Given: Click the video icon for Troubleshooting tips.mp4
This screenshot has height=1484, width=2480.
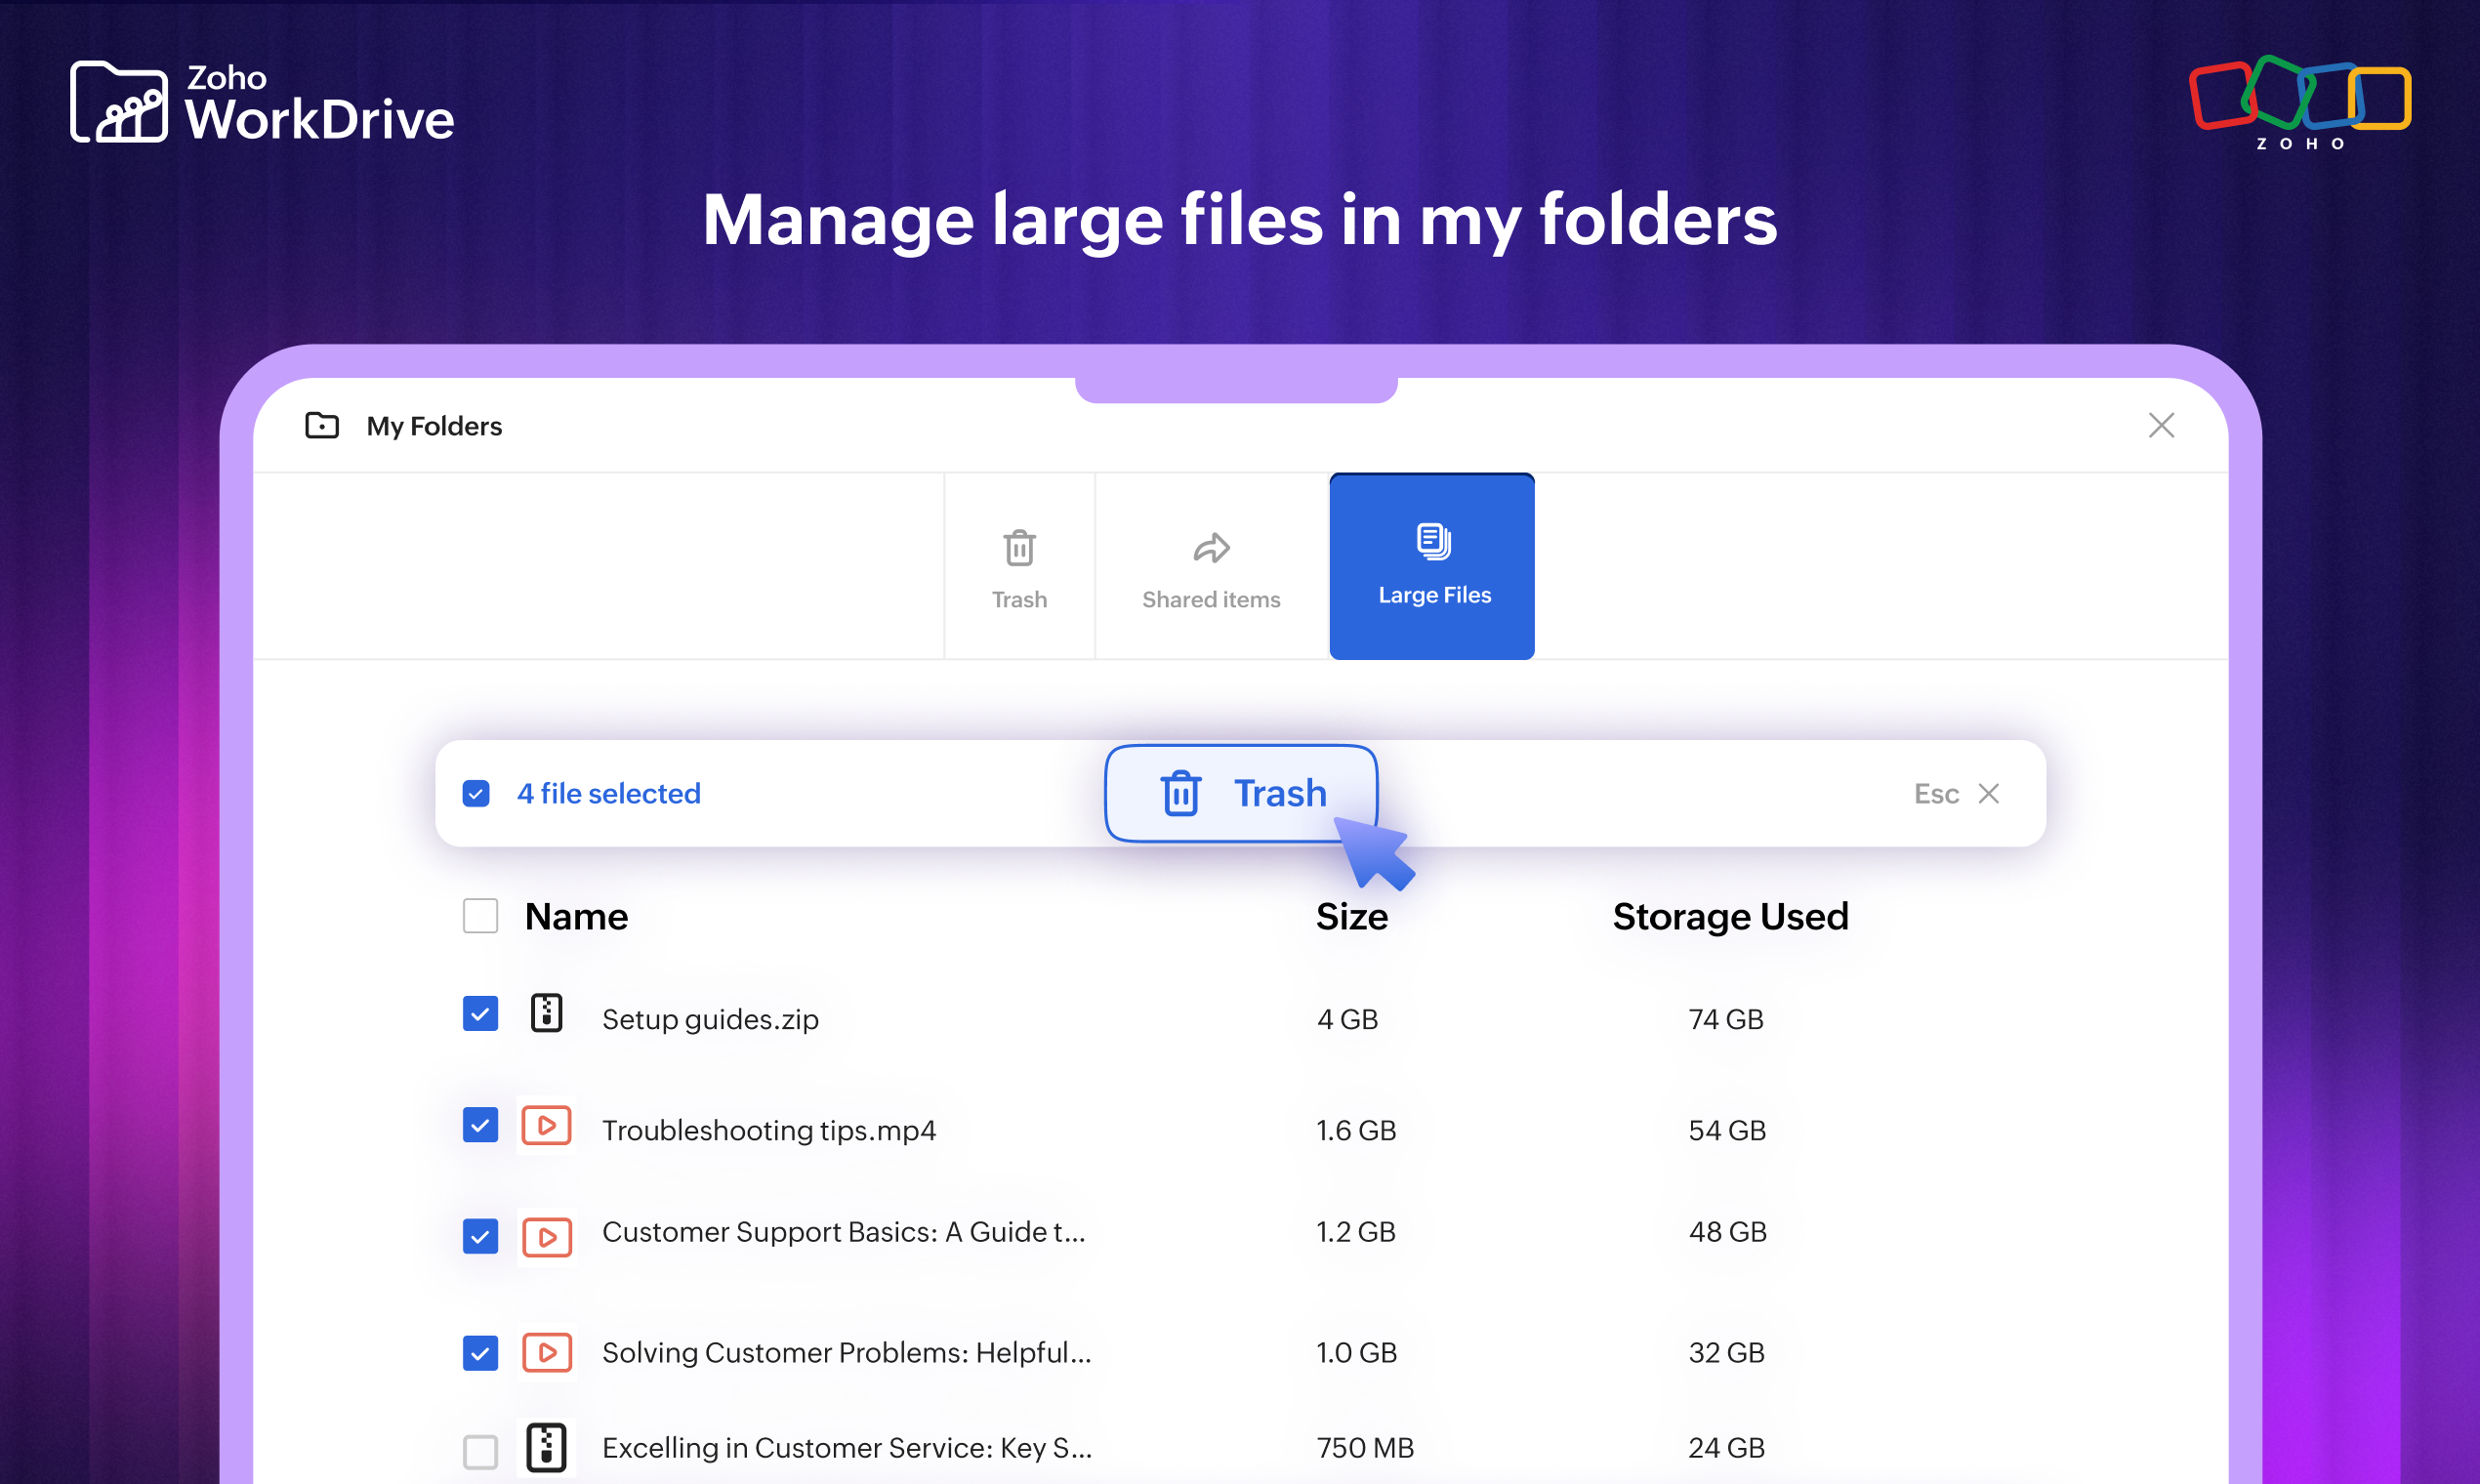Looking at the screenshot, I should (546, 1125).
